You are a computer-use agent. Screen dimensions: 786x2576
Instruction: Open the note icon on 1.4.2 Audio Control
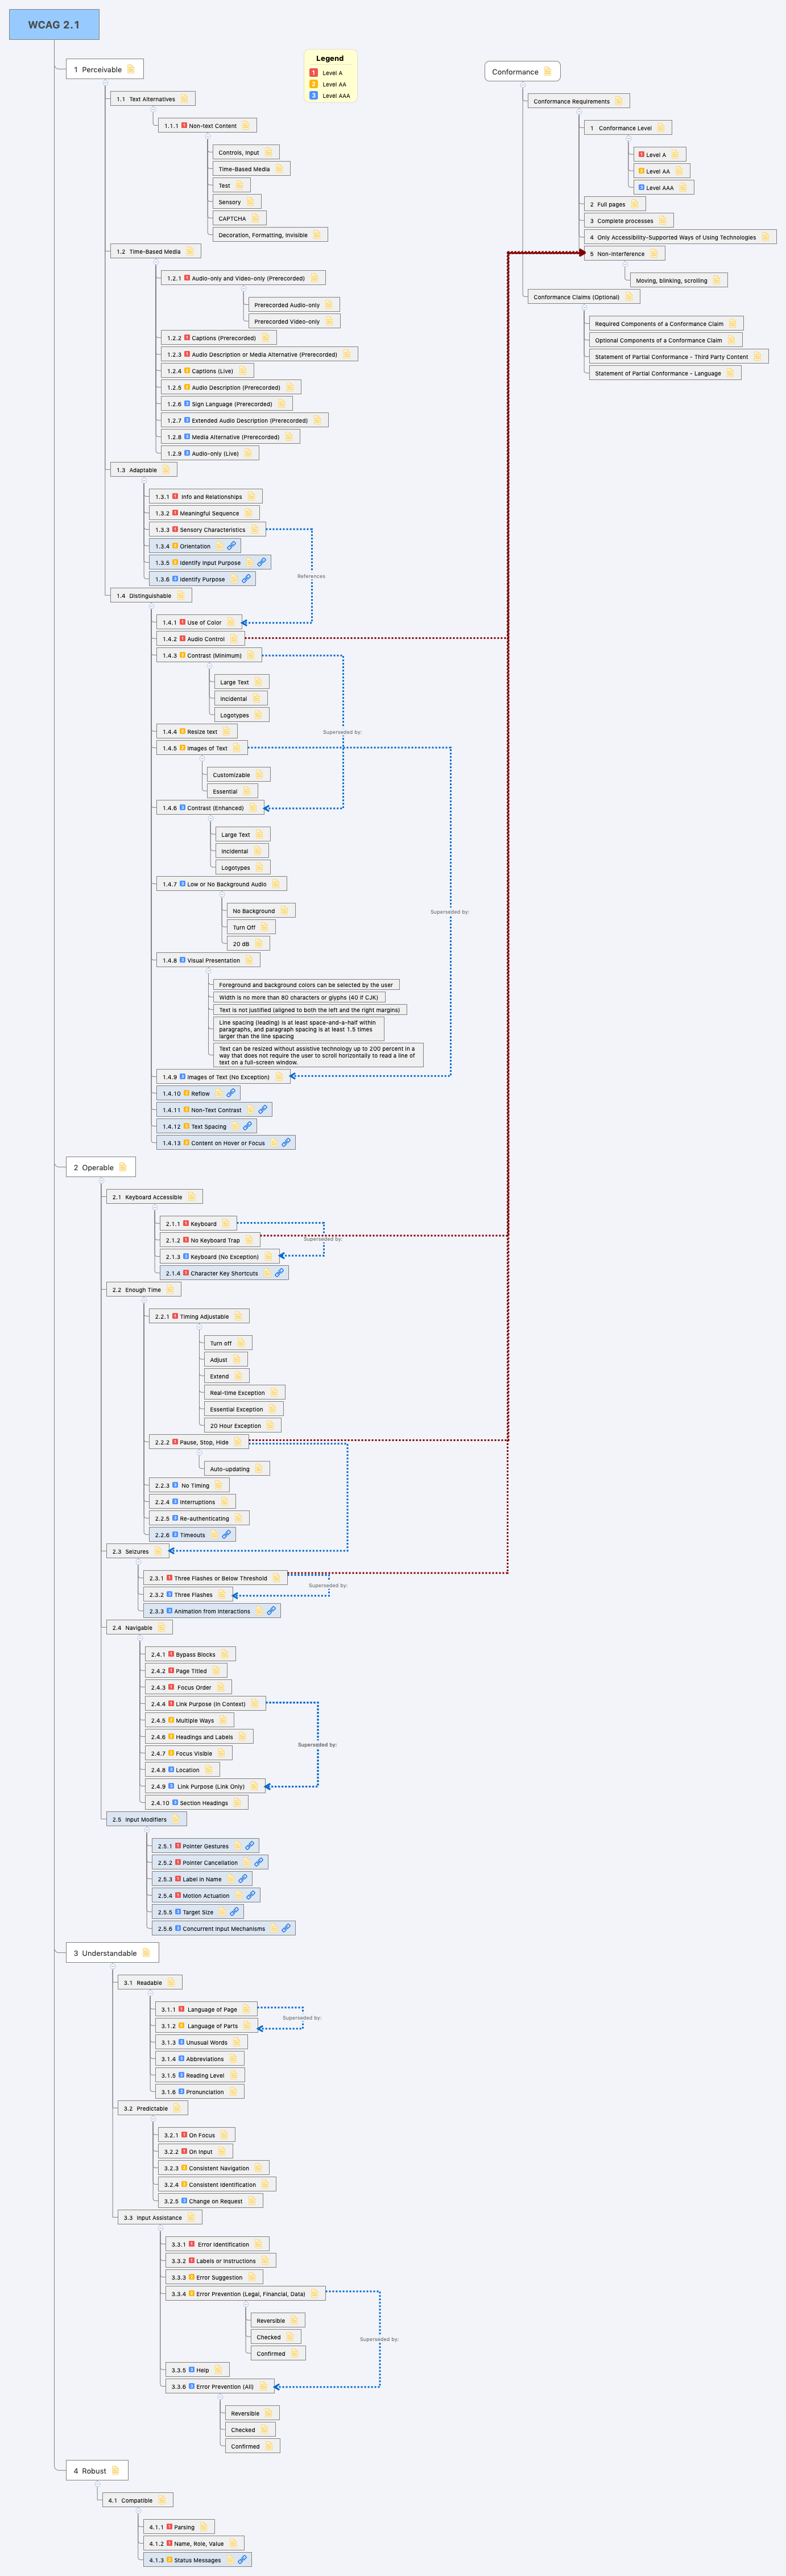click(x=234, y=638)
